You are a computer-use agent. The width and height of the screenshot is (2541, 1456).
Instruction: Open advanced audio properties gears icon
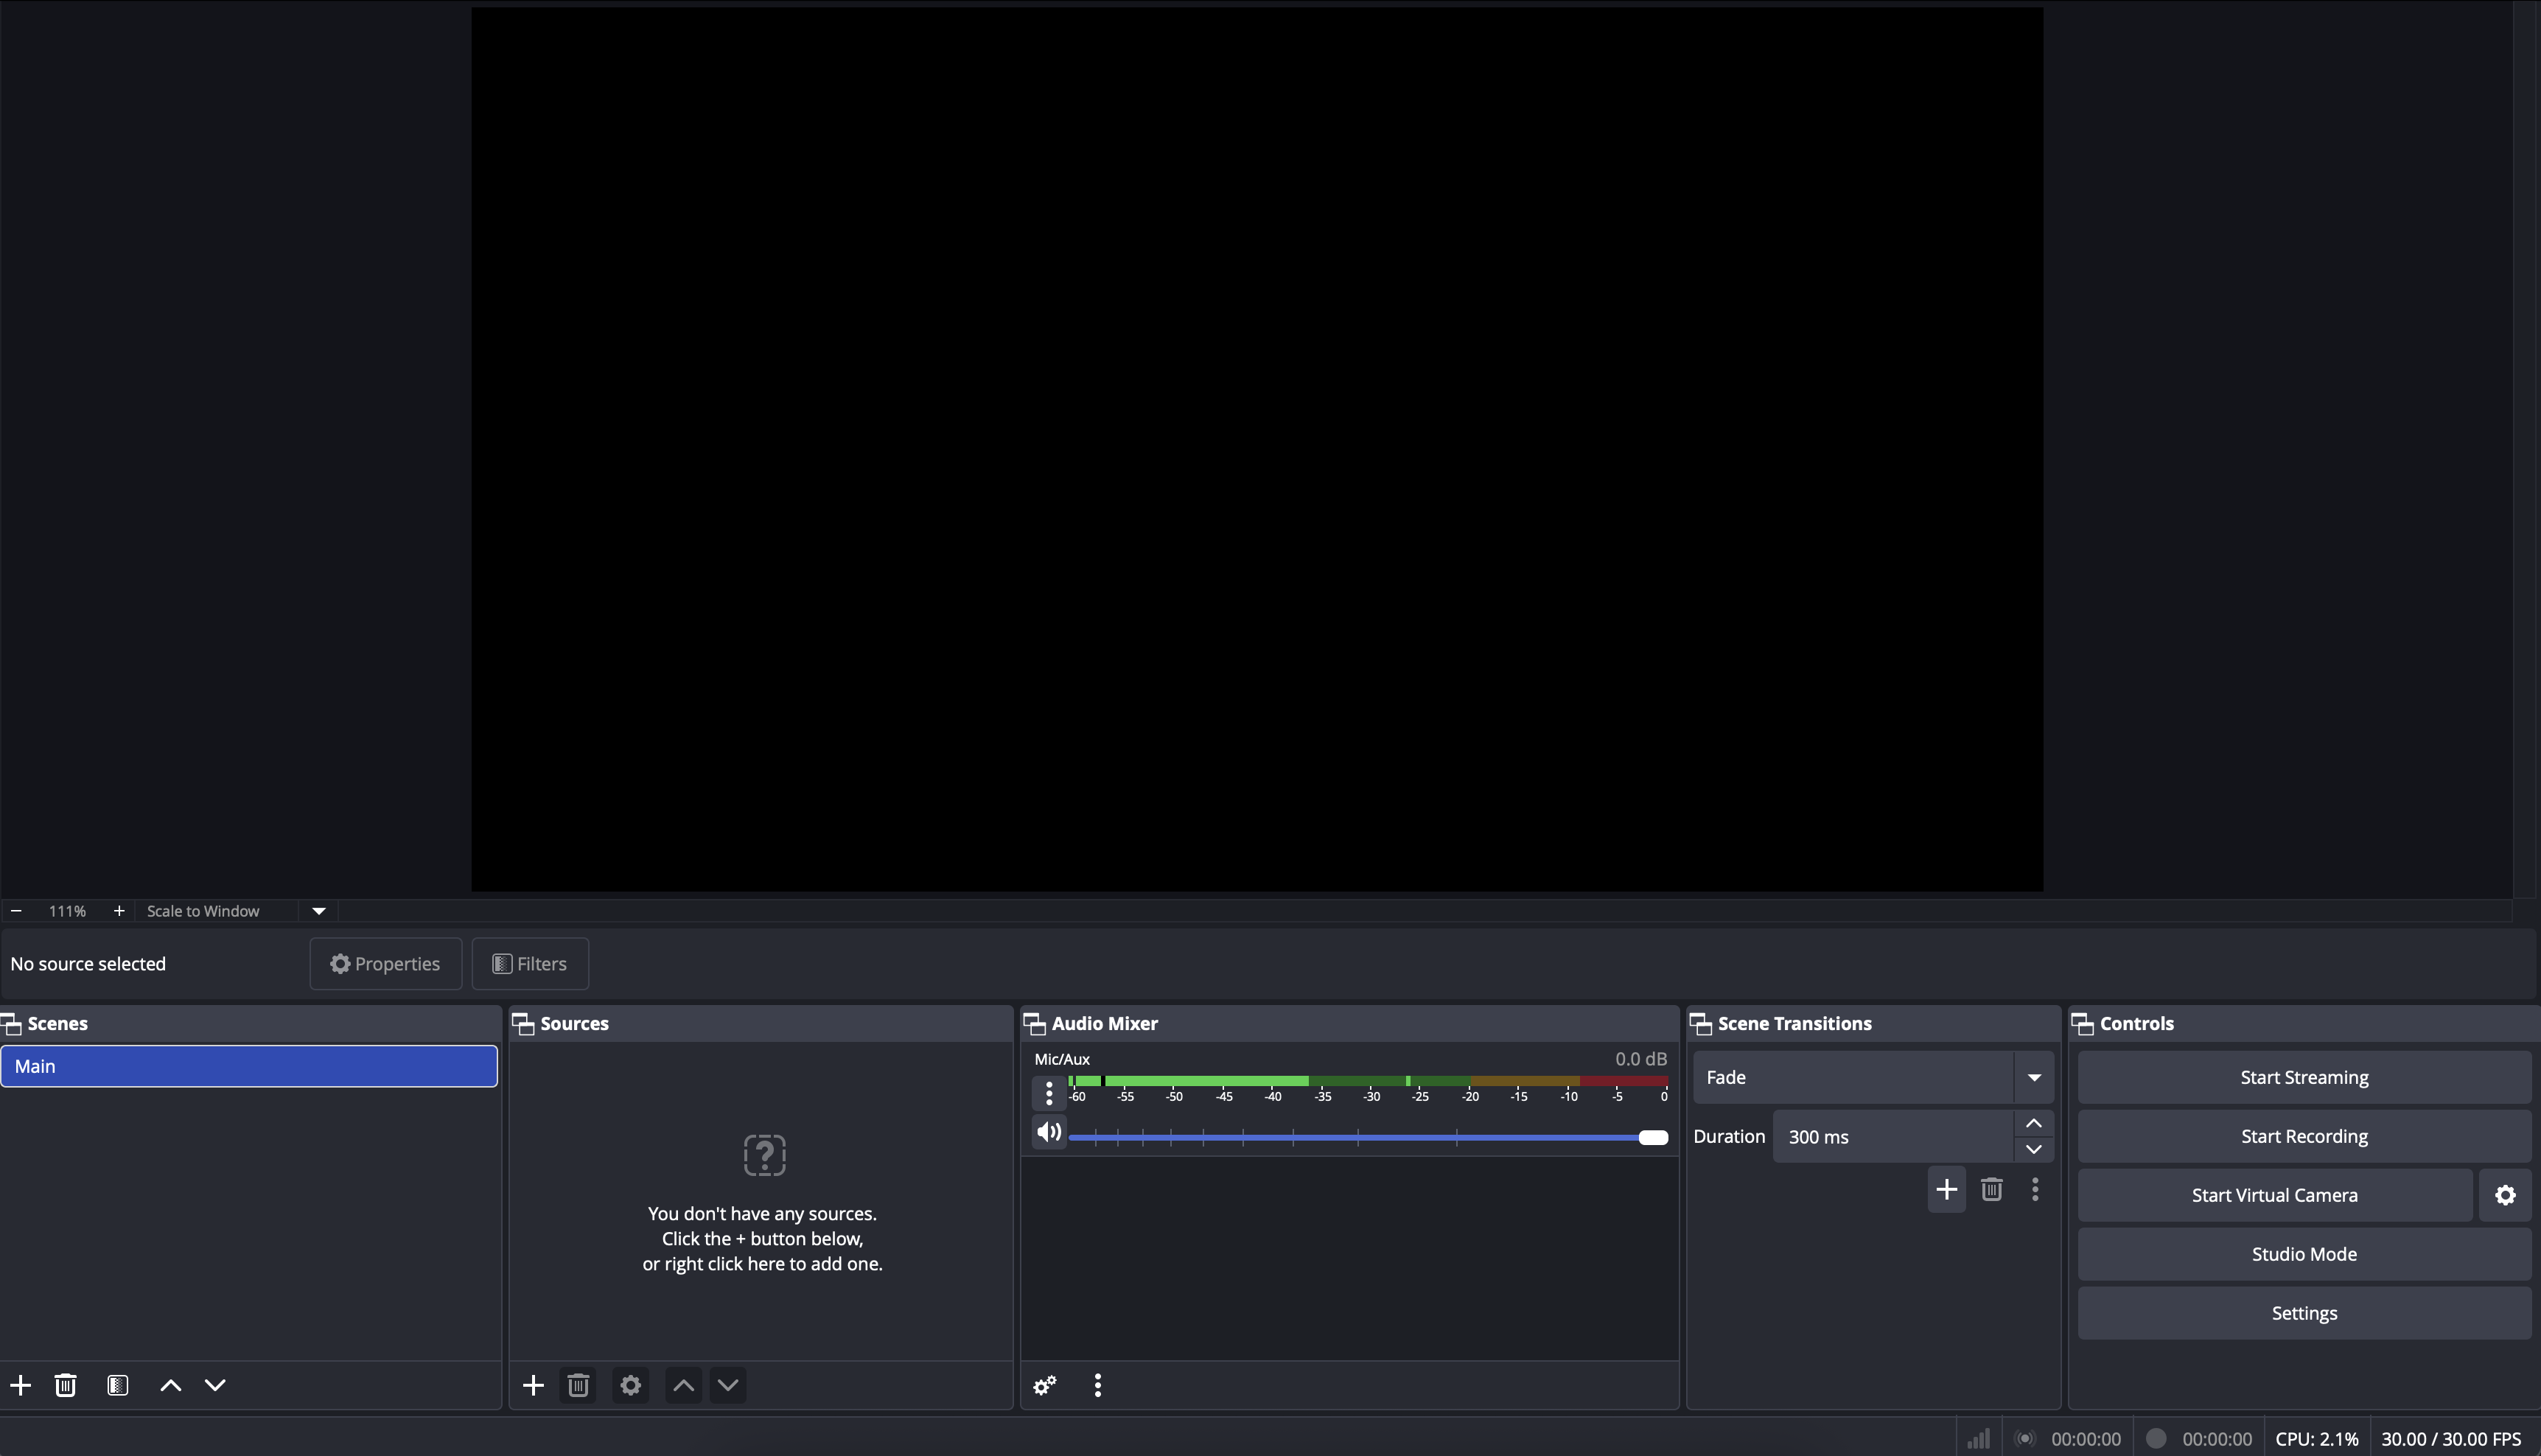[x=1045, y=1385]
